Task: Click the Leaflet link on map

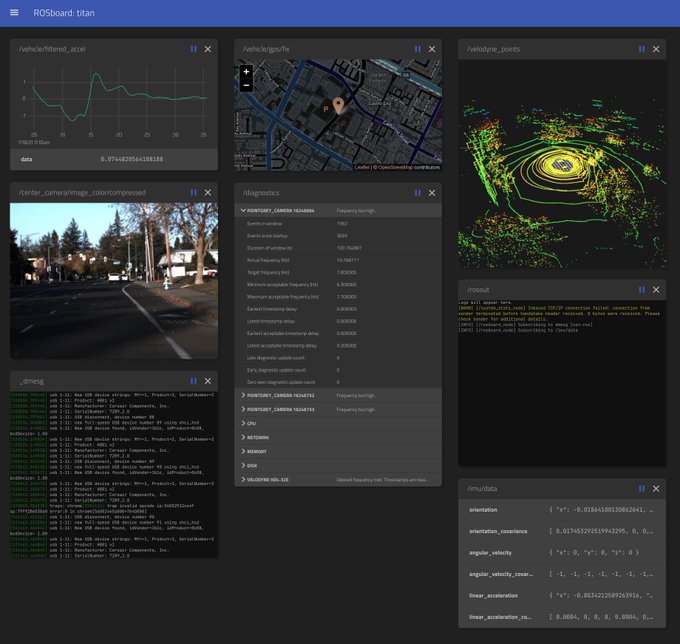Action: 361,167
